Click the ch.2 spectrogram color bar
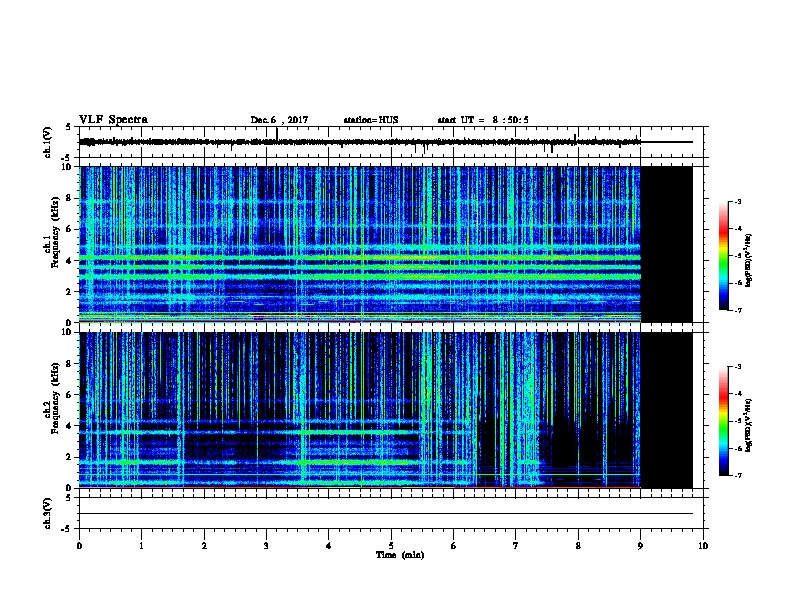Screen dimensions: 792x612 tap(723, 421)
